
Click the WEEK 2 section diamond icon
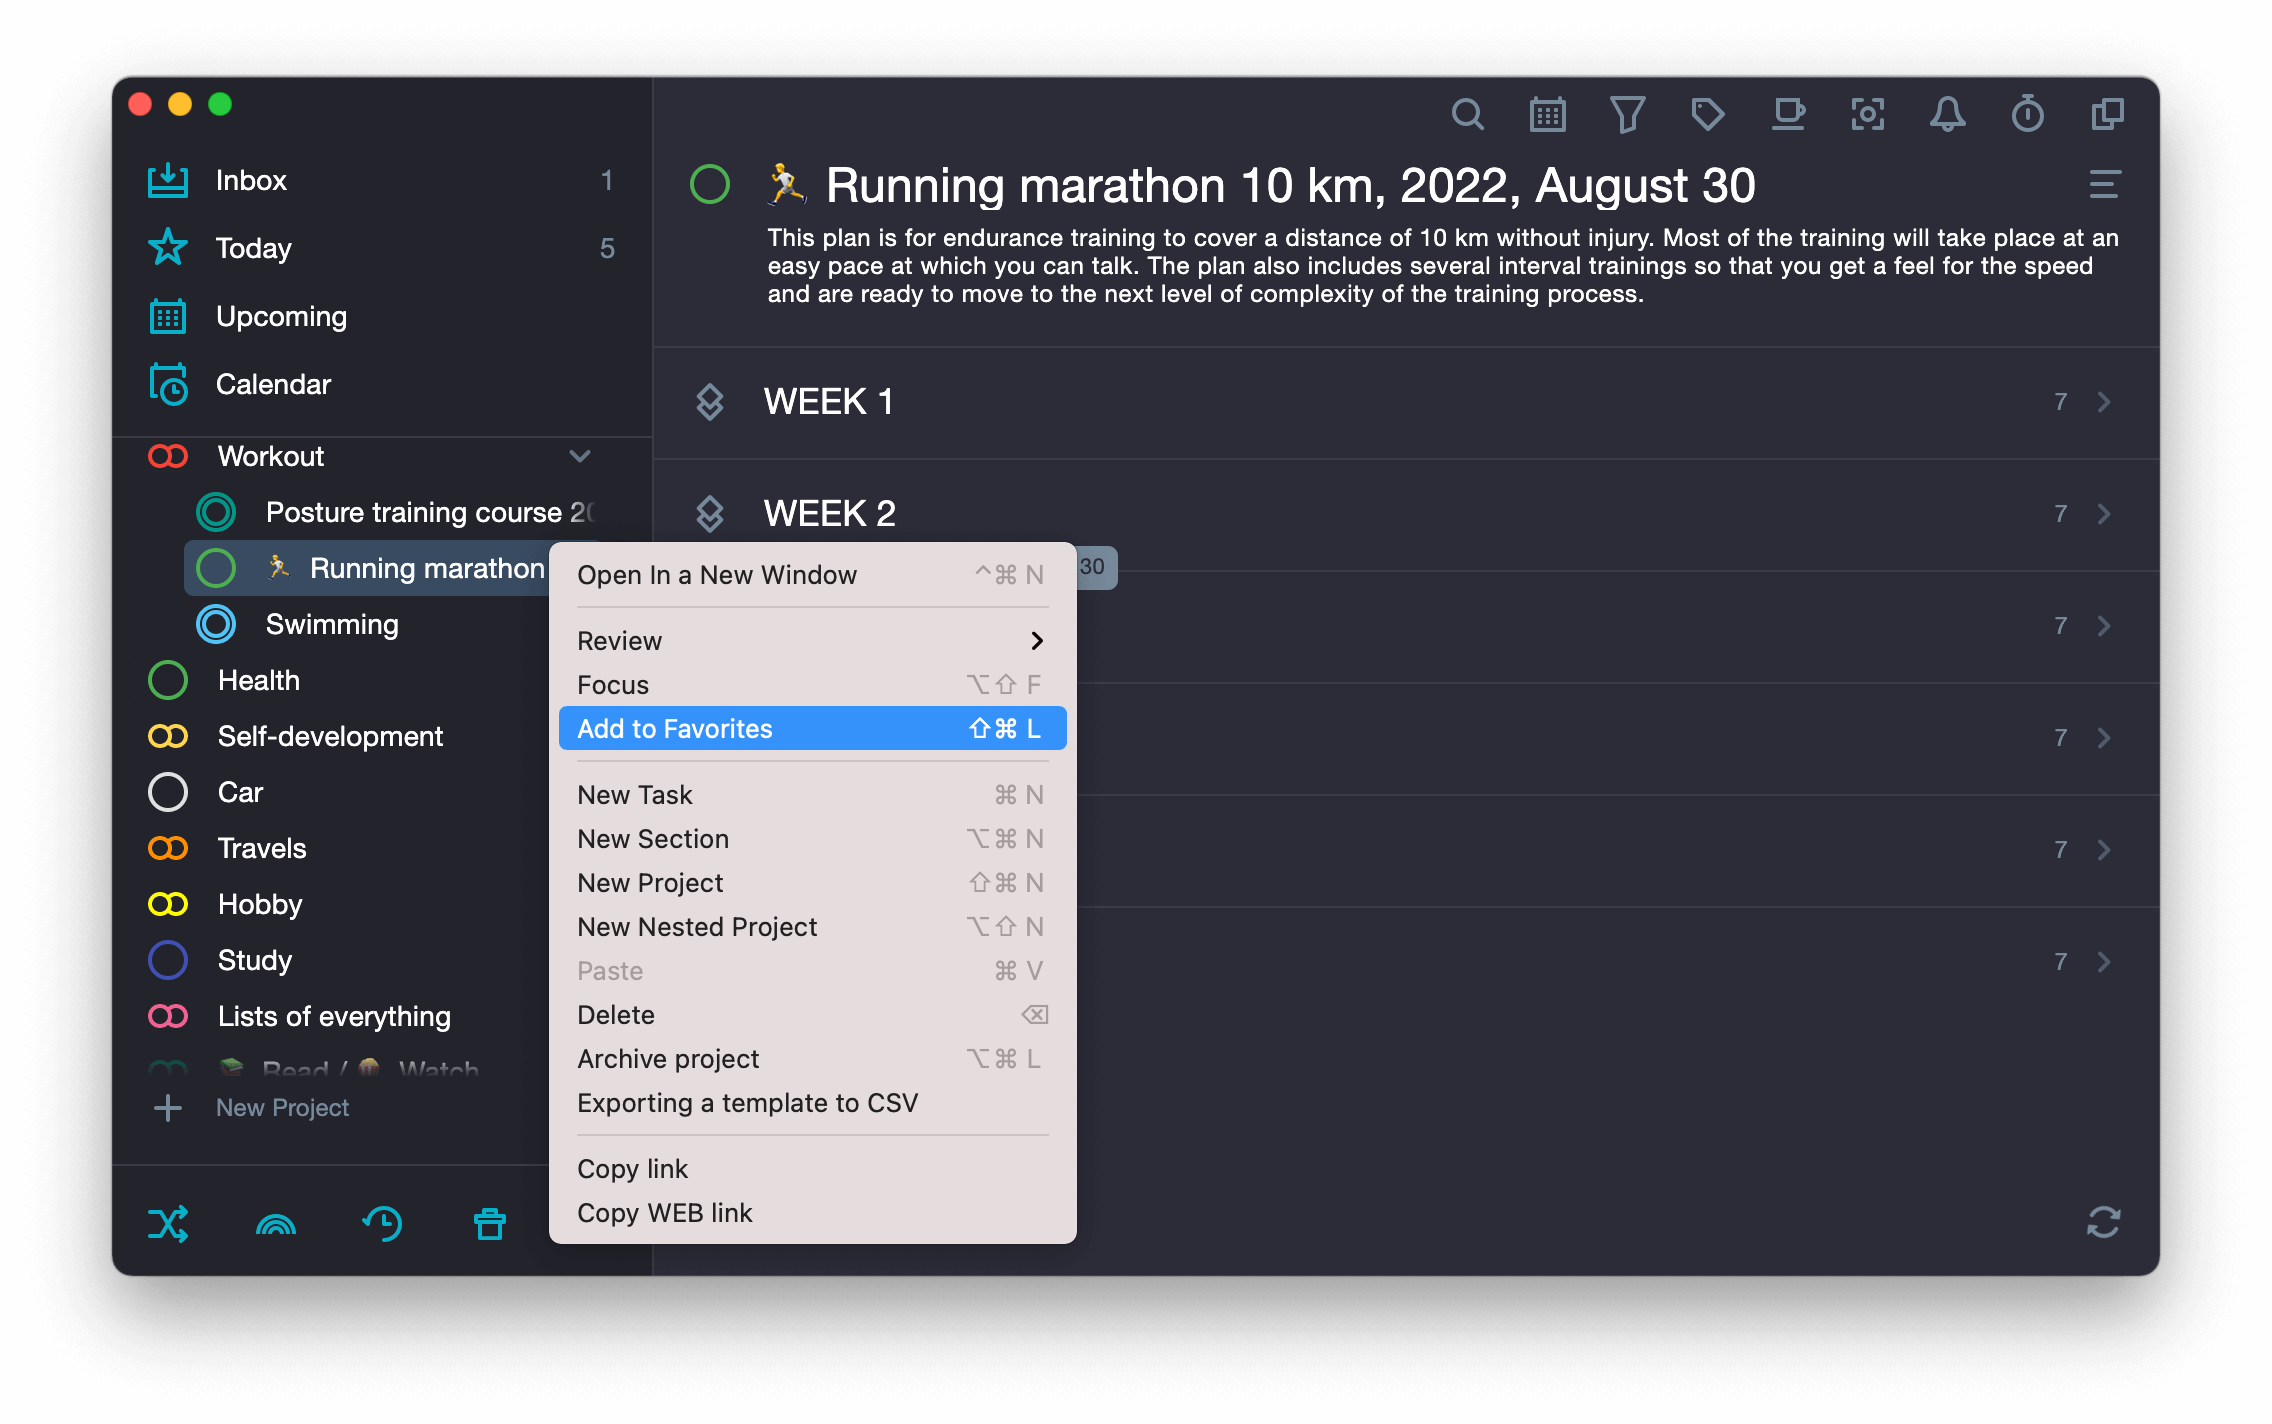click(709, 514)
